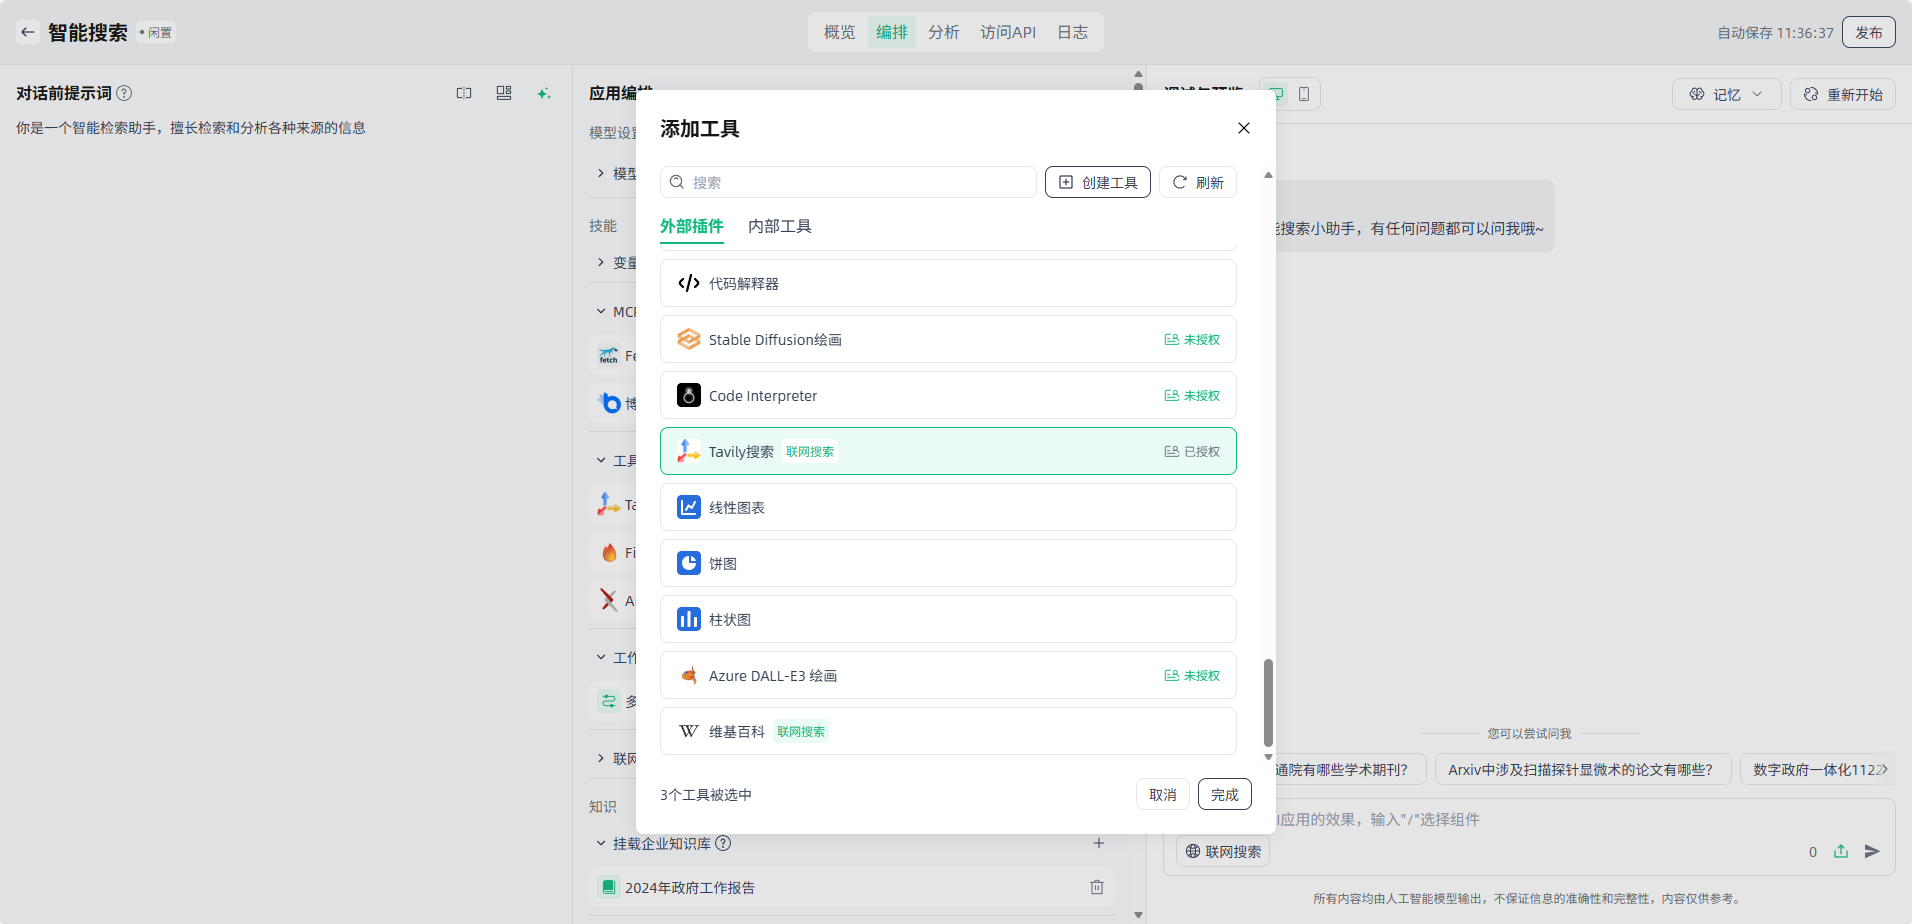Click the 线性图表 chart icon
1912x924 pixels.
pyautogui.click(x=688, y=507)
